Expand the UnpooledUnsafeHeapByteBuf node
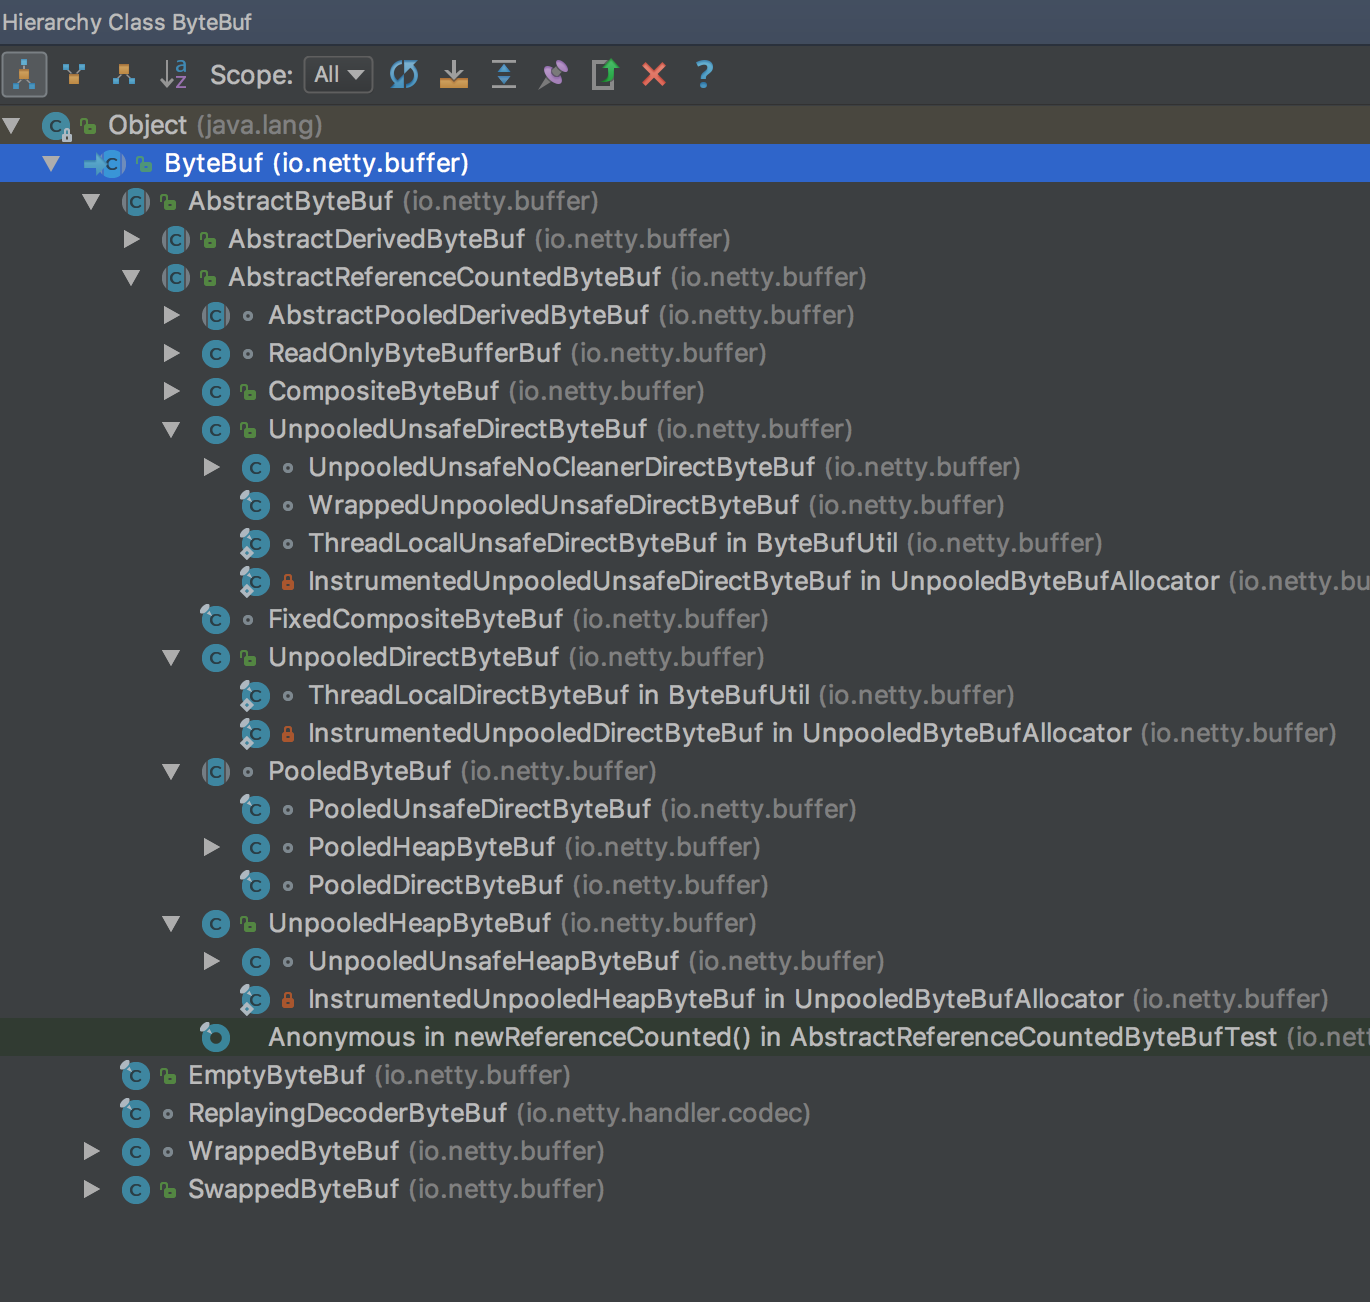Image resolution: width=1370 pixels, height=1302 pixels. [x=211, y=961]
